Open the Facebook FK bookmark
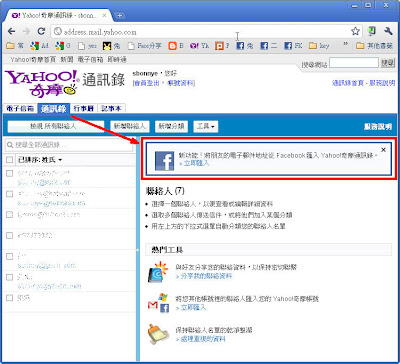This screenshot has width=400, height=364. coord(293,46)
